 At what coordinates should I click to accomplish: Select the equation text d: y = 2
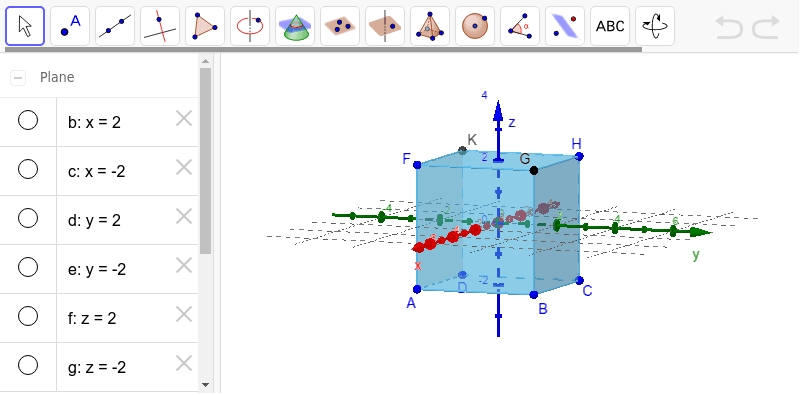(94, 220)
